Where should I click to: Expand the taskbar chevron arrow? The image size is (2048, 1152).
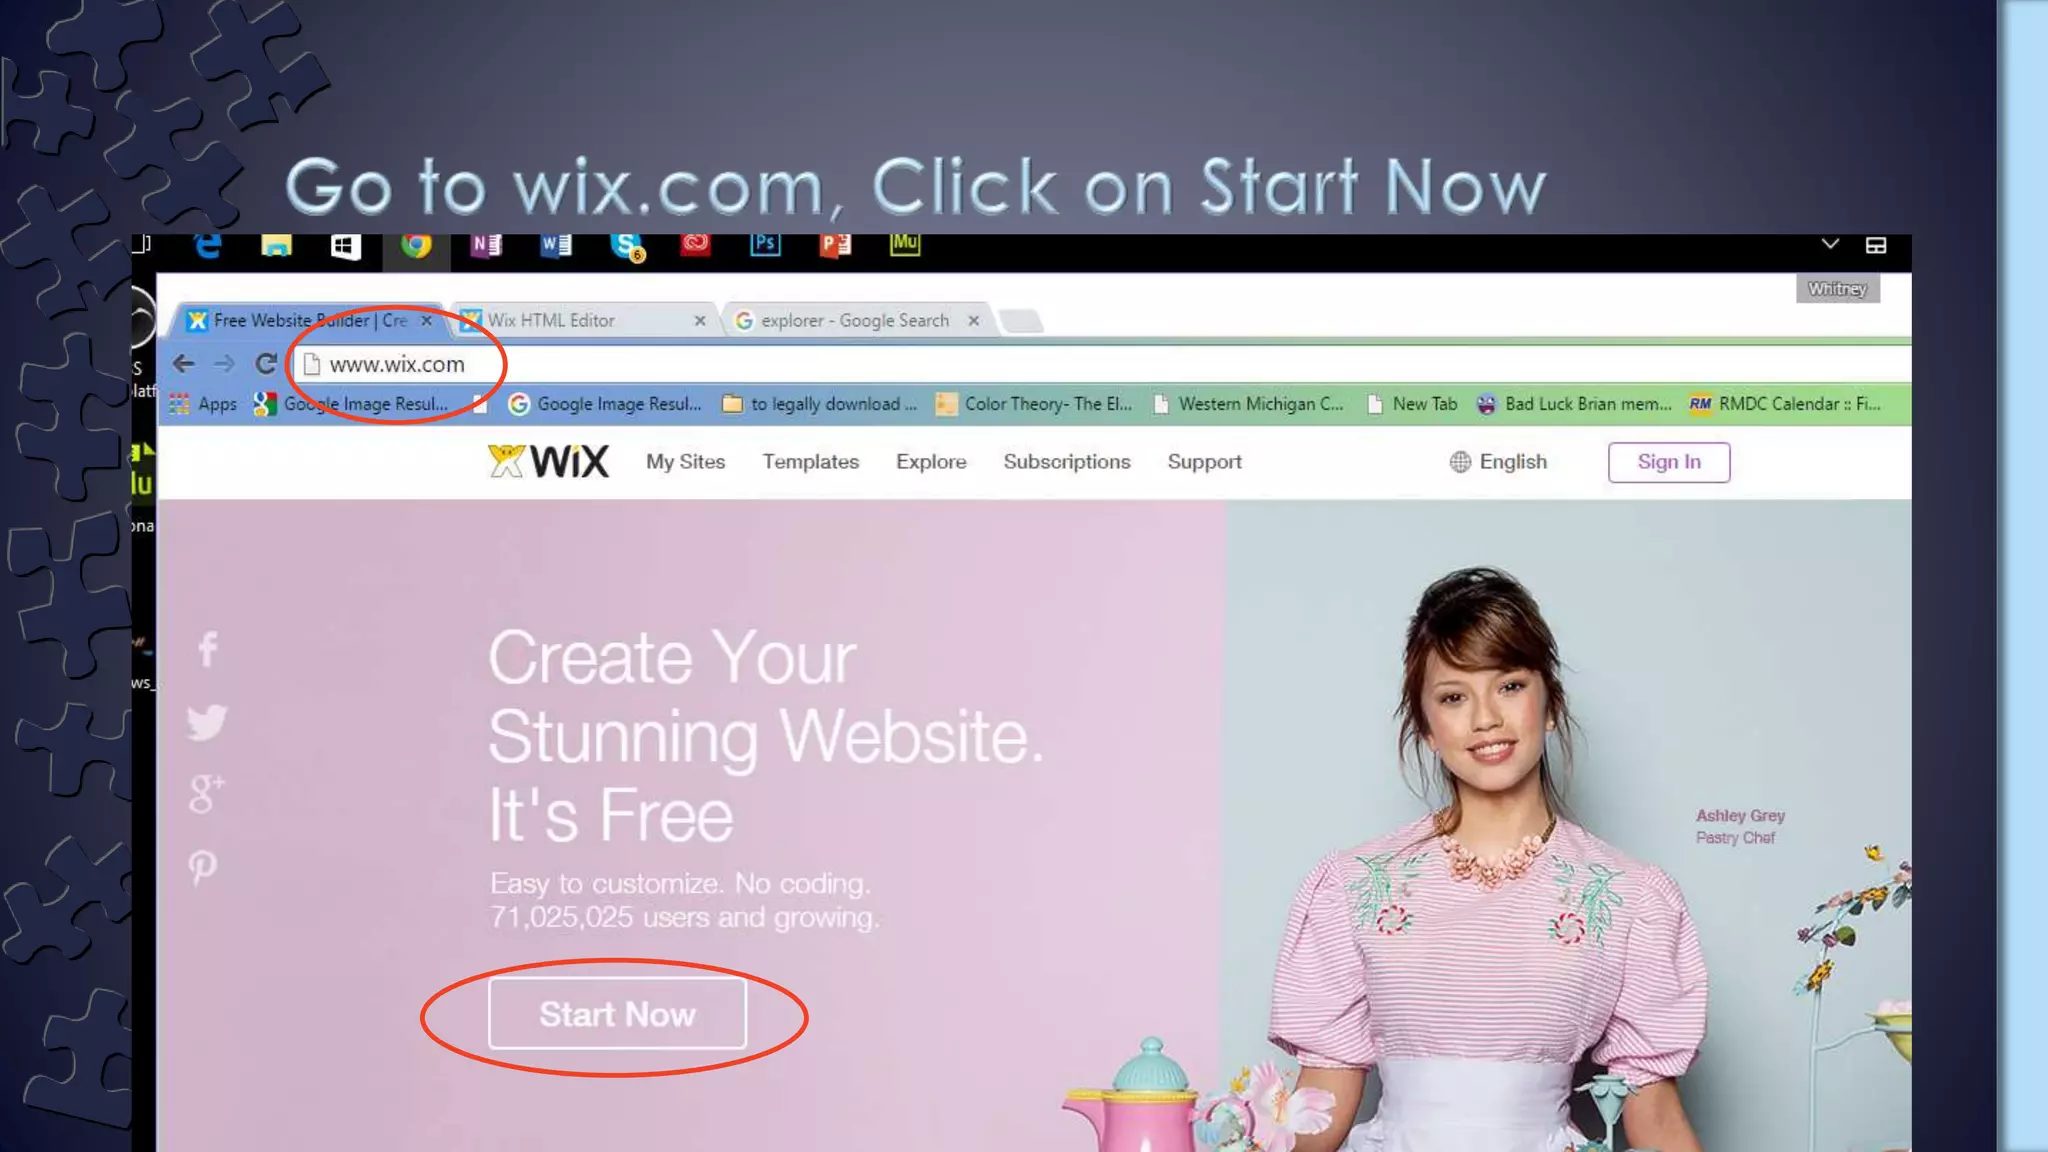point(1830,244)
